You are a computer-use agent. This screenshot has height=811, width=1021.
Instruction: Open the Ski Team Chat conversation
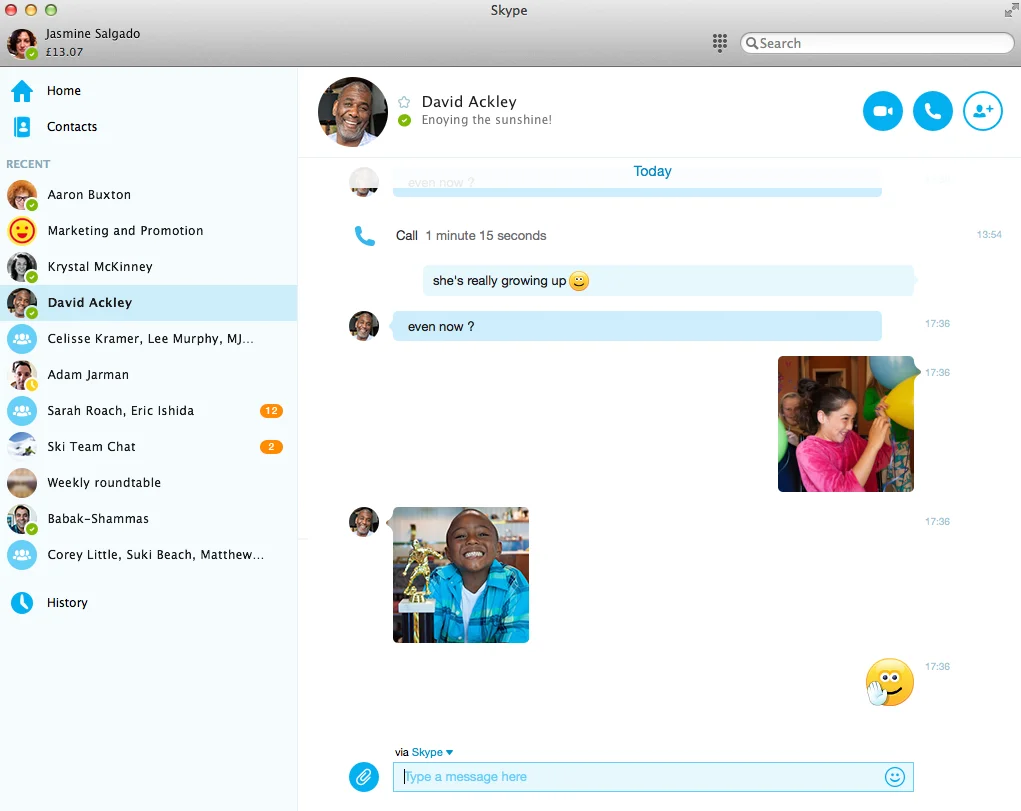(91, 447)
